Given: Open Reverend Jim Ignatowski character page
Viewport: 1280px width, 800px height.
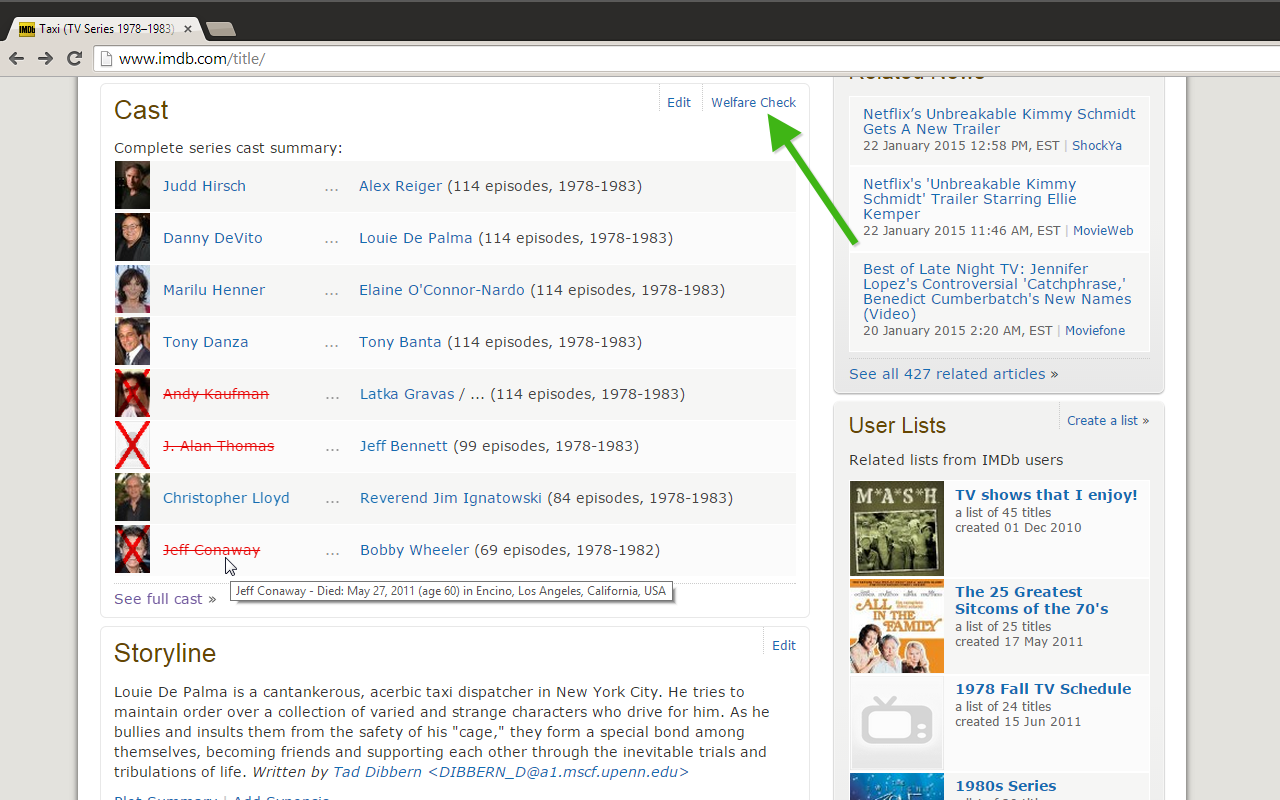Looking at the screenshot, I should [x=451, y=498].
